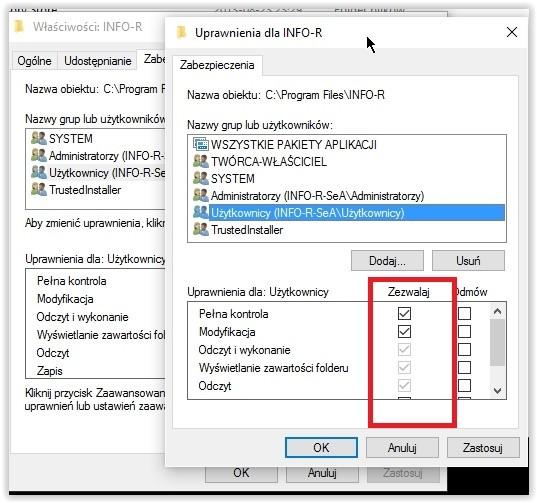The image size is (537, 503).
Task: Click the WSZYSTKIE PAKIETY APLIKACJI package icon
Action: point(200,144)
